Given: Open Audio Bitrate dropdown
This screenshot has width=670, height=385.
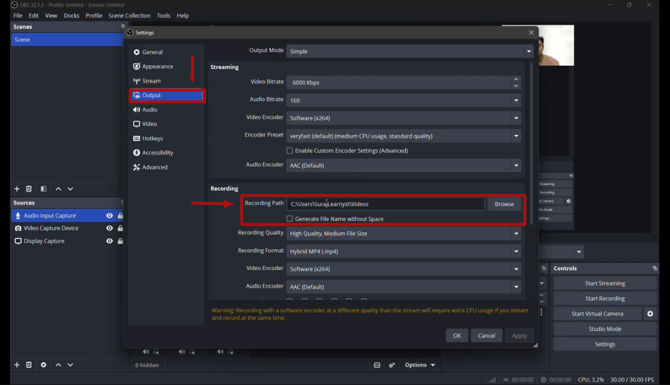Looking at the screenshot, I should pyautogui.click(x=403, y=100).
